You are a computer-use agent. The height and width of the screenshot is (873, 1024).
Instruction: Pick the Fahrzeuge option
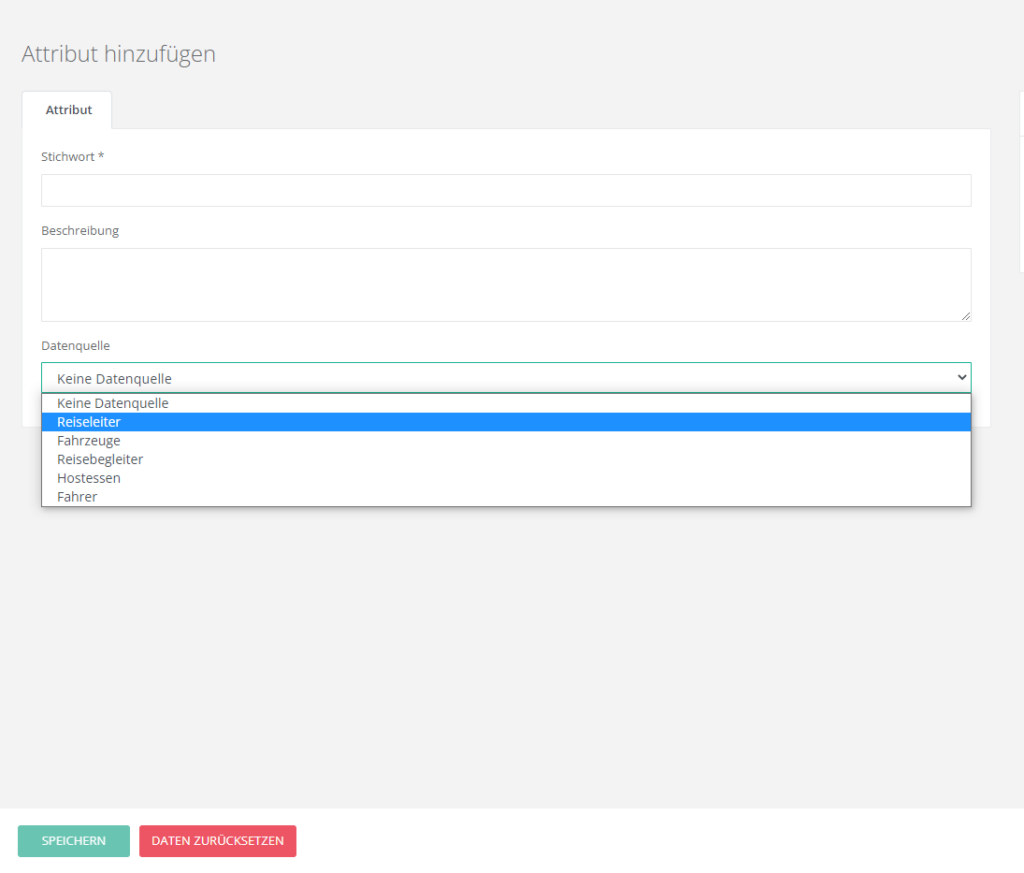pos(89,441)
